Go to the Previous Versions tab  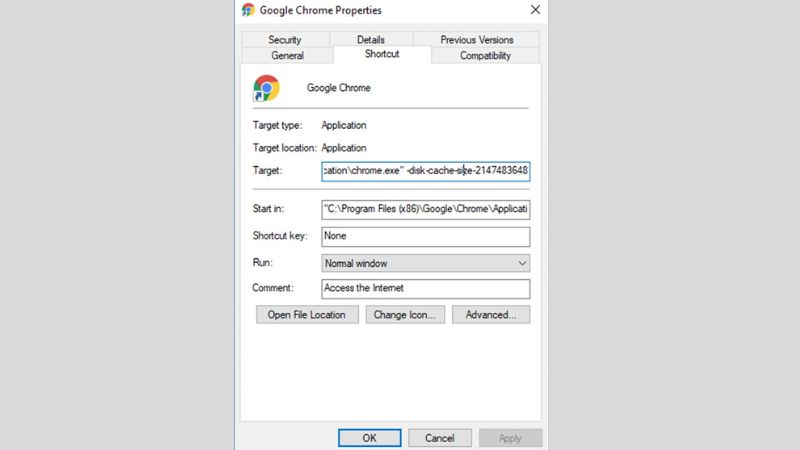pyautogui.click(x=477, y=39)
